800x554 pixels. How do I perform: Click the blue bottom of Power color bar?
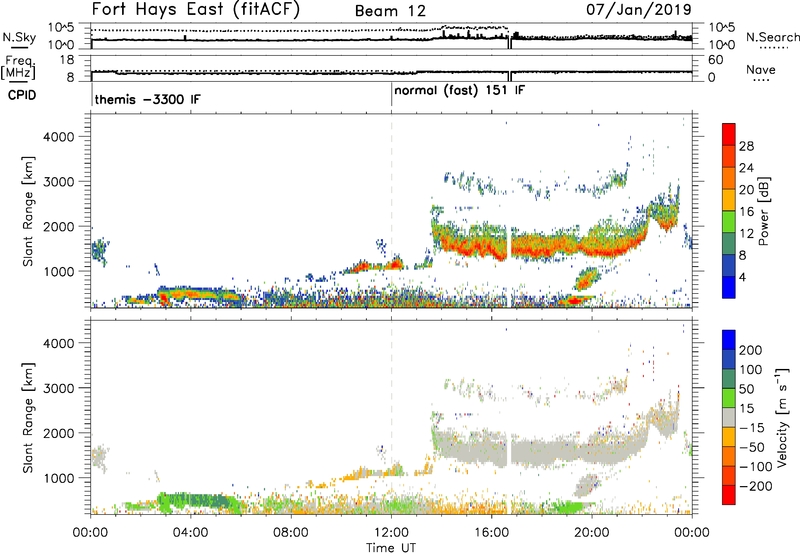click(x=729, y=287)
